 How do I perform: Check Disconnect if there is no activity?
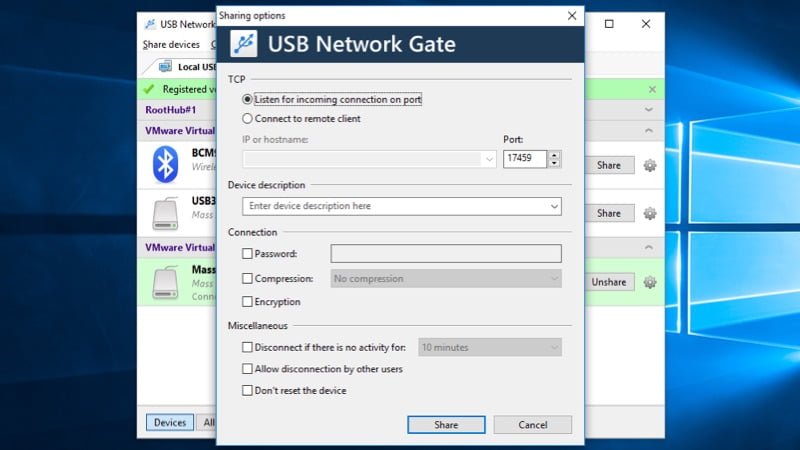coord(247,347)
